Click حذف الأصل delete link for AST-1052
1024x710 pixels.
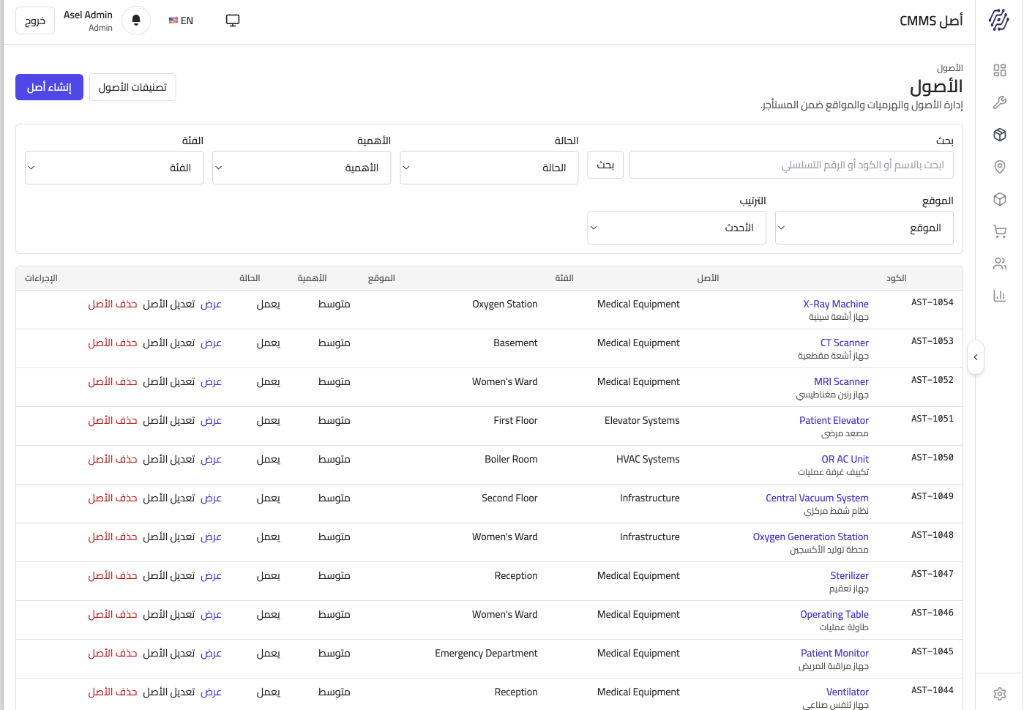coord(112,381)
